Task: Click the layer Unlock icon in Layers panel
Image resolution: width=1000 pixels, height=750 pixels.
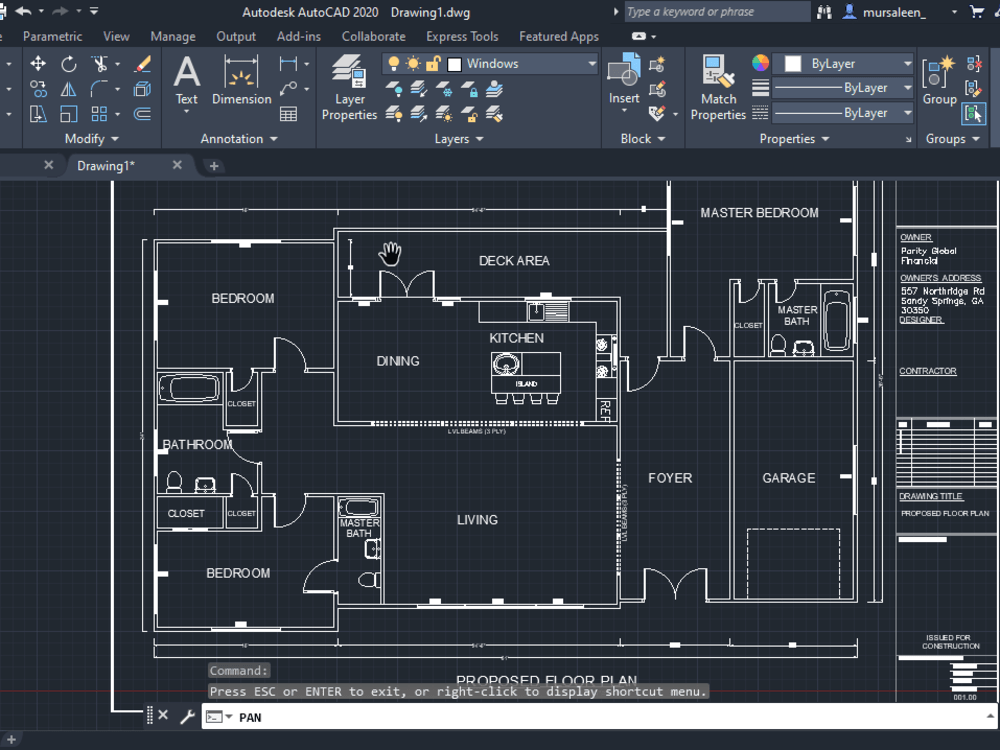Action: [469, 114]
